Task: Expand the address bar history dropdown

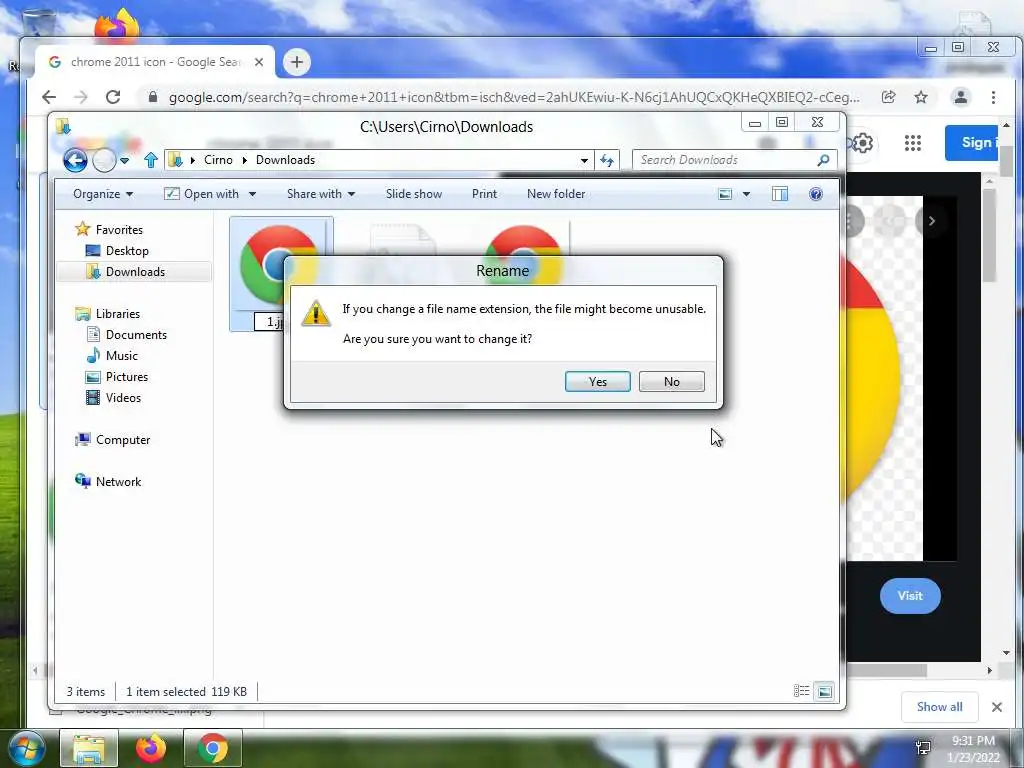Action: click(584, 160)
